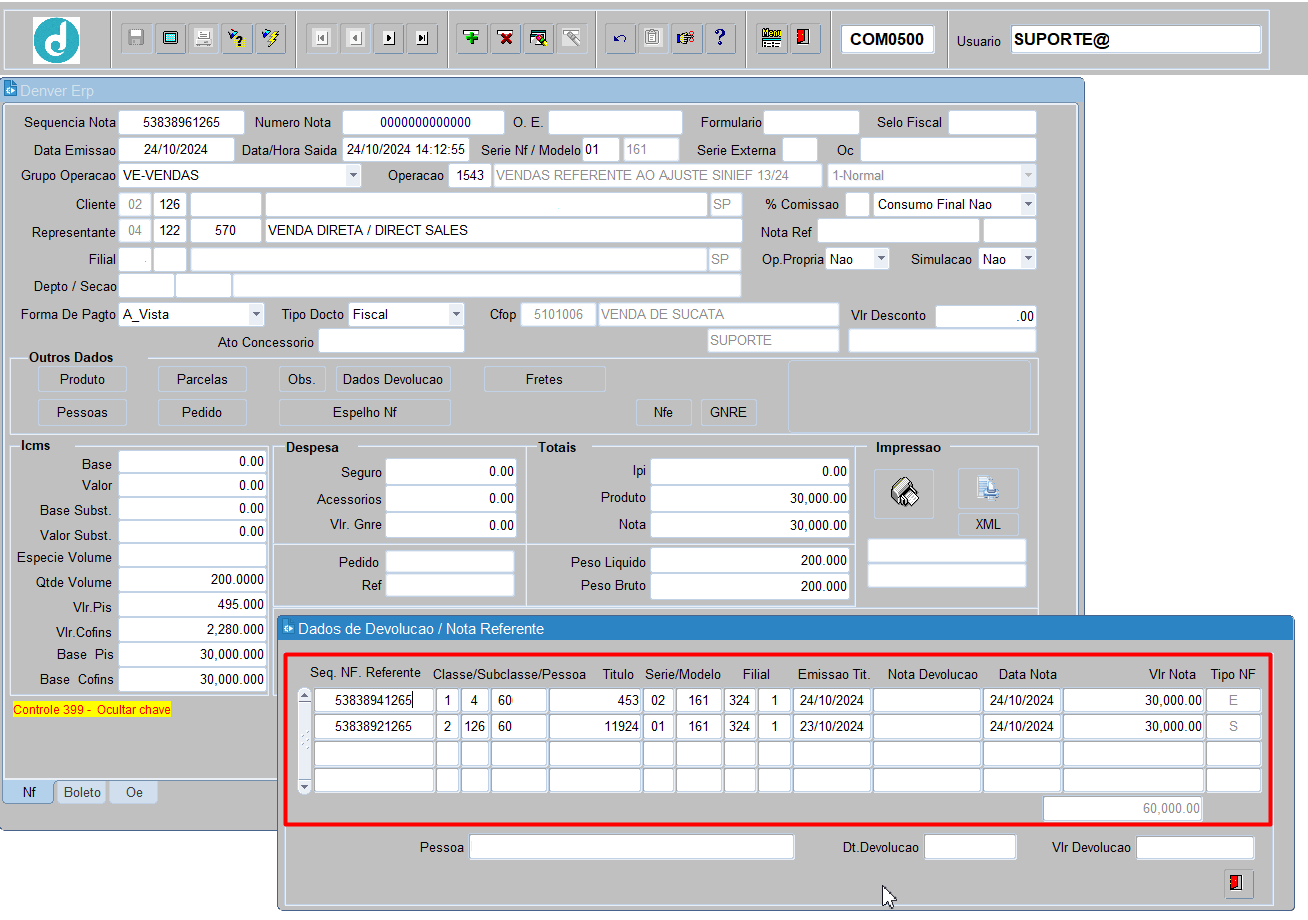This screenshot has width=1308, height=920.
Task: Click the COM0500 form code box
Action: click(888, 40)
